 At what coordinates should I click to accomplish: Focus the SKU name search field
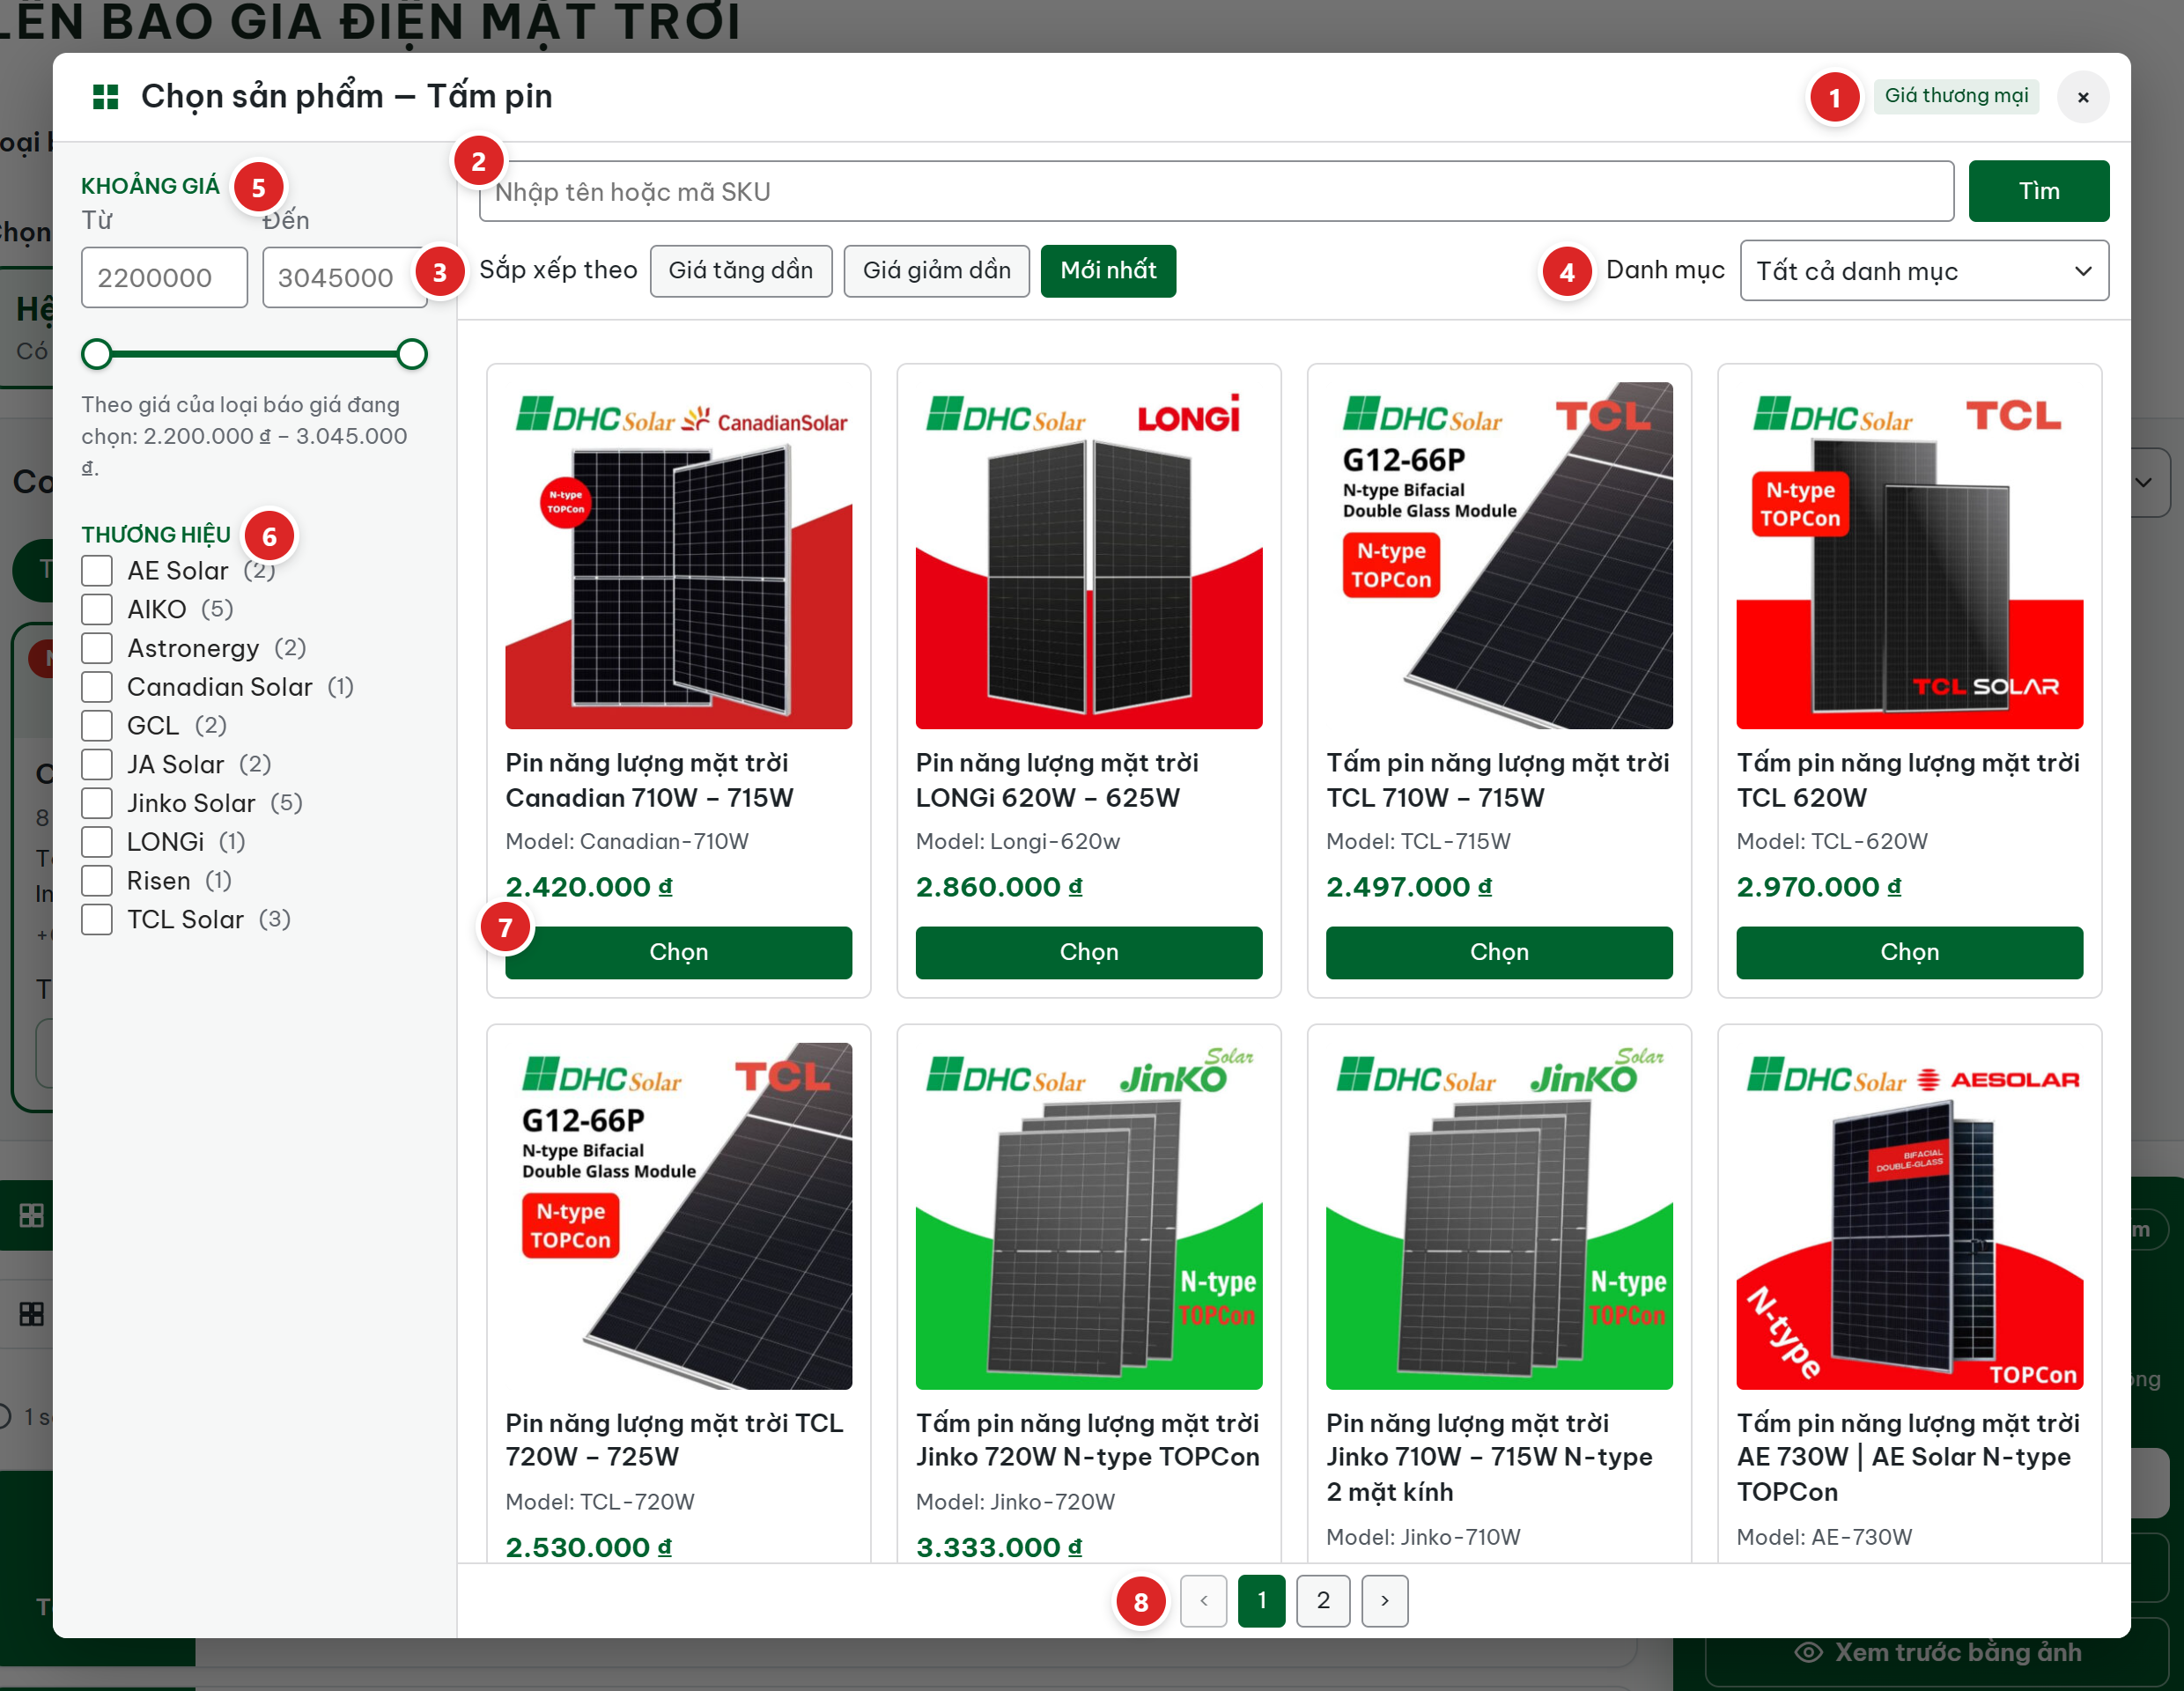(x=1216, y=191)
